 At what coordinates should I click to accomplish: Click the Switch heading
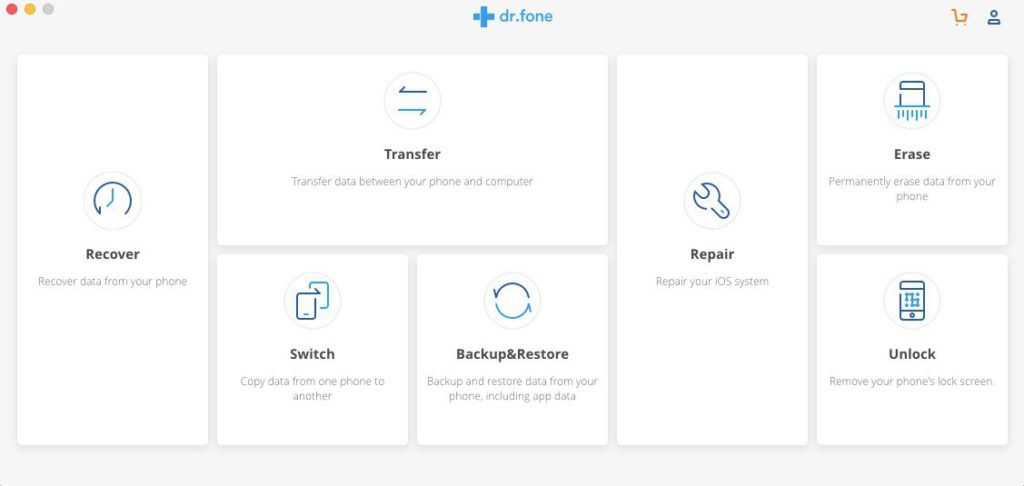point(312,354)
